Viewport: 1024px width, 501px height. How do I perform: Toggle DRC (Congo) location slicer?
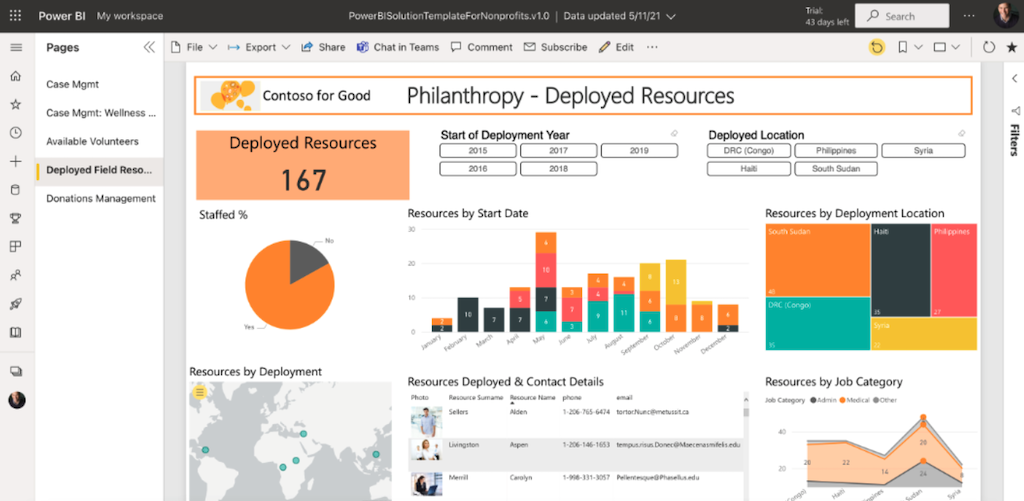748,151
